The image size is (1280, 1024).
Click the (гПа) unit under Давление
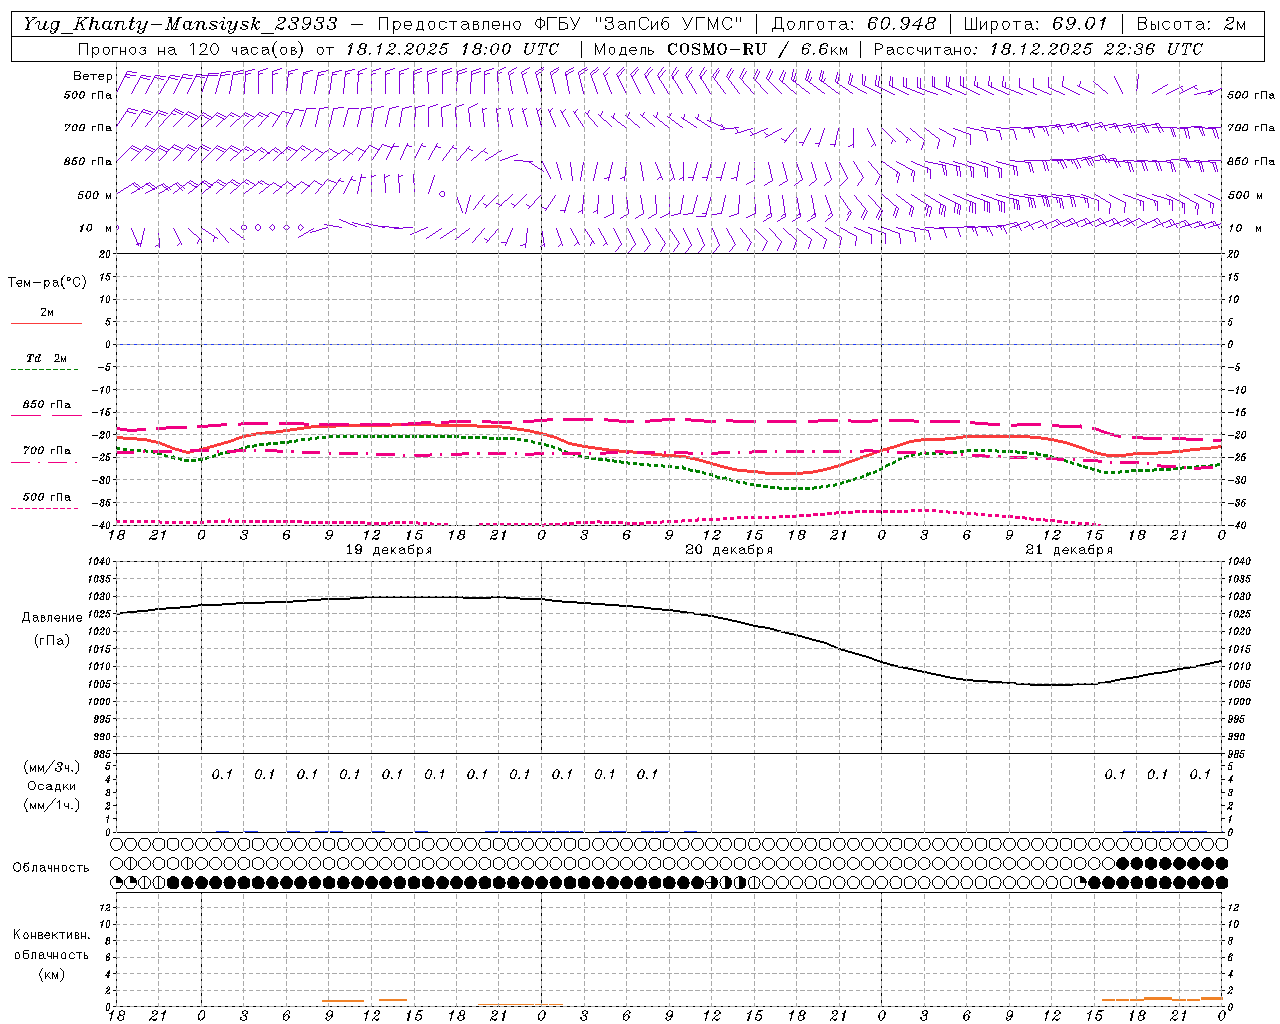(x=51, y=641)
